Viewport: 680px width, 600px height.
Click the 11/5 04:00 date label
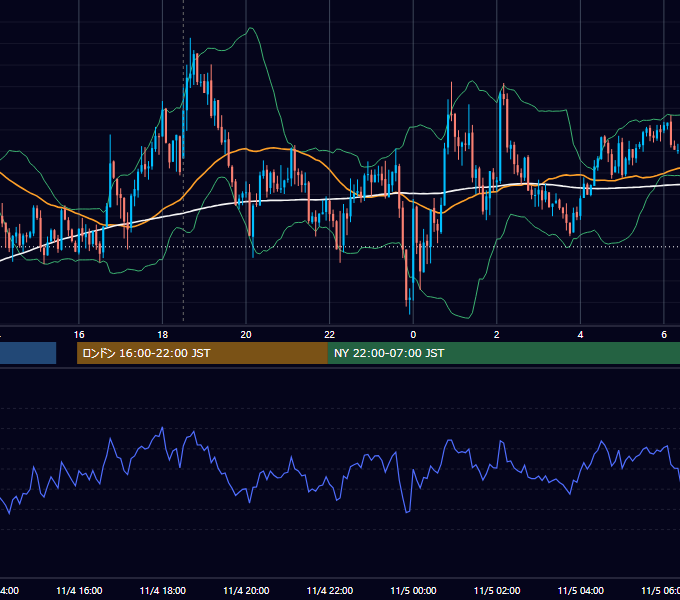point(581,591)
